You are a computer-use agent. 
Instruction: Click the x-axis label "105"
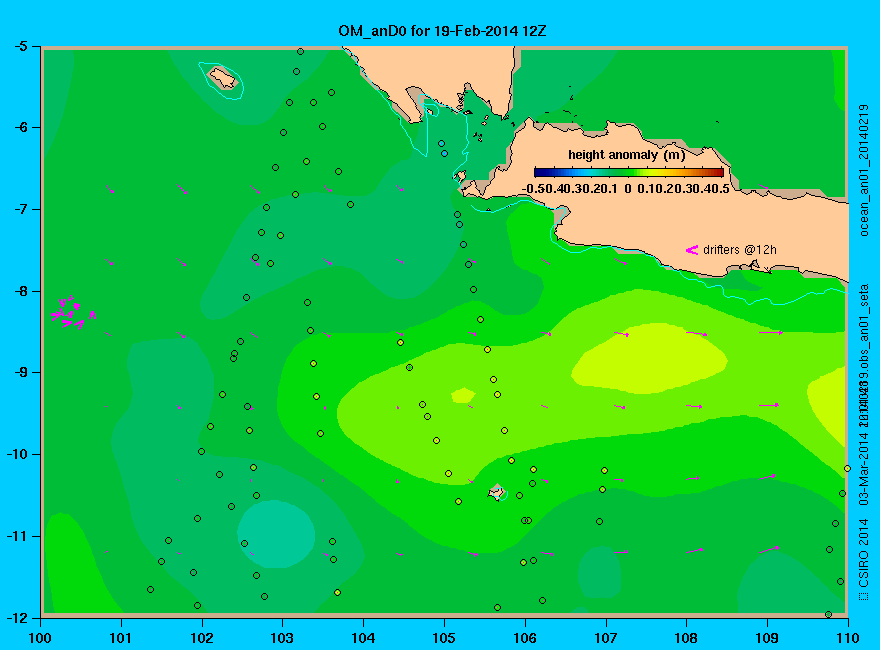pyautogui.click(x=444, y=638)
